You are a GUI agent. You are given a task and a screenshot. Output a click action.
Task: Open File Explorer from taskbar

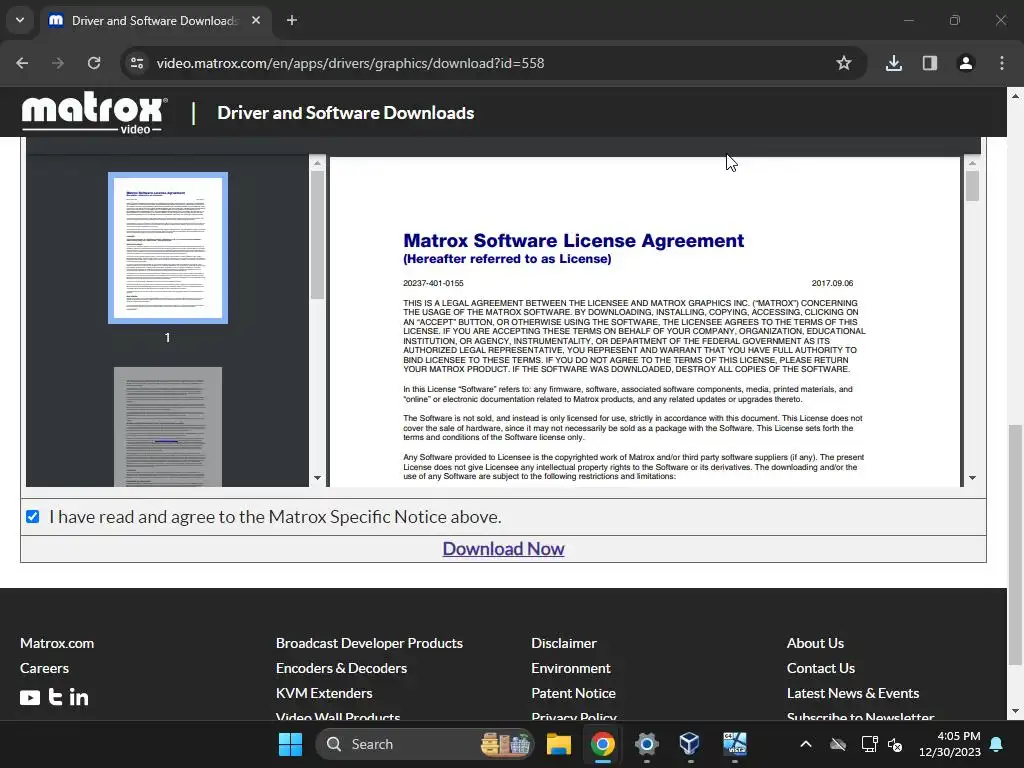pos(559,744)
